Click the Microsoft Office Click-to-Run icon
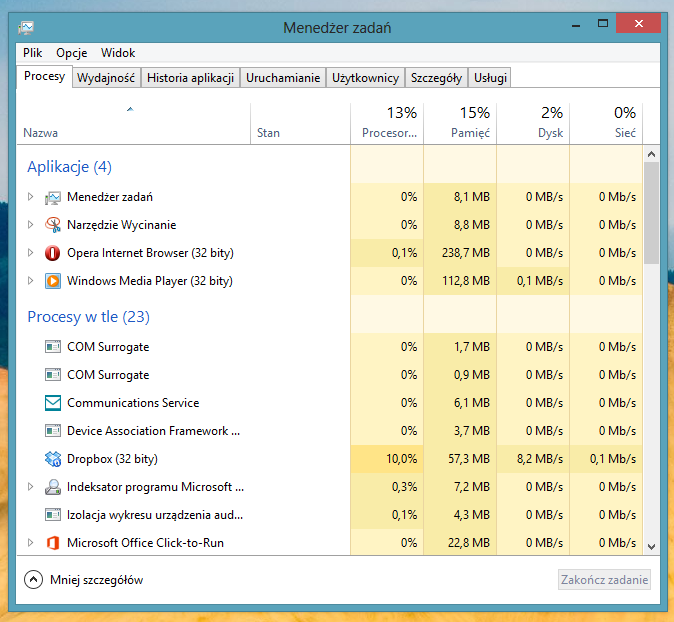The image size is (674, 622). click(53, 543)
